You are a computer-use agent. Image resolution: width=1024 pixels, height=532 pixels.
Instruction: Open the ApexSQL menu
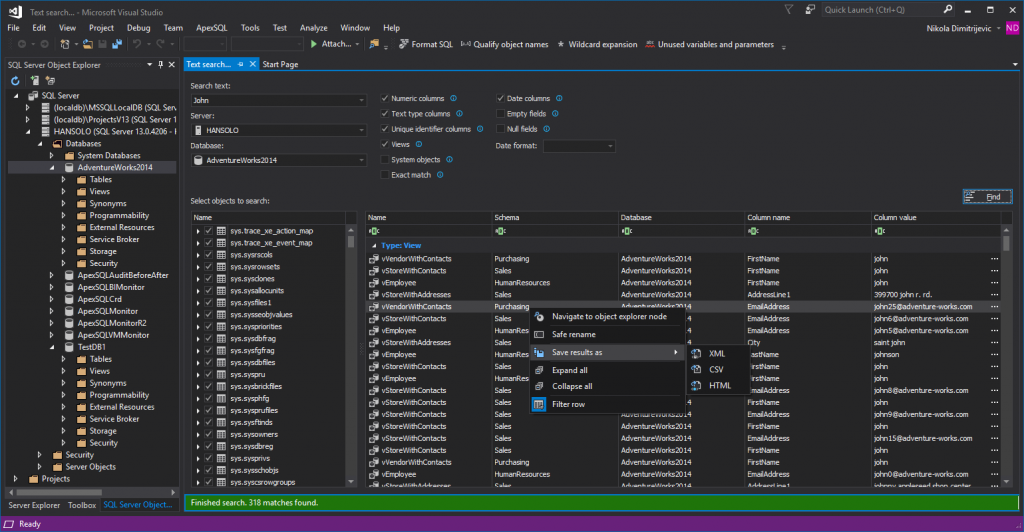click(211, 28)
